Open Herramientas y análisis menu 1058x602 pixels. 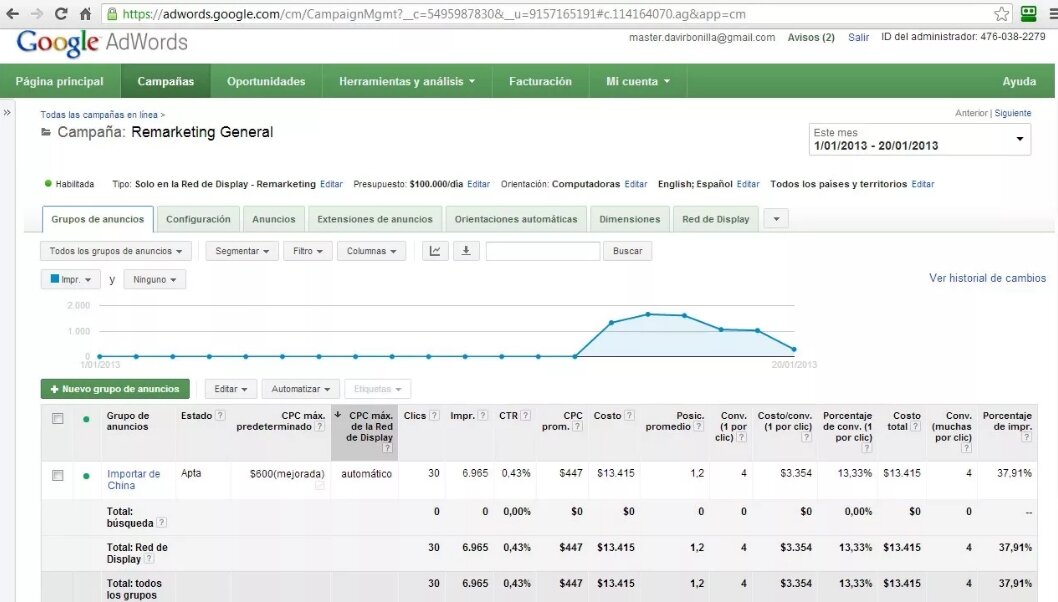(407, 81)
